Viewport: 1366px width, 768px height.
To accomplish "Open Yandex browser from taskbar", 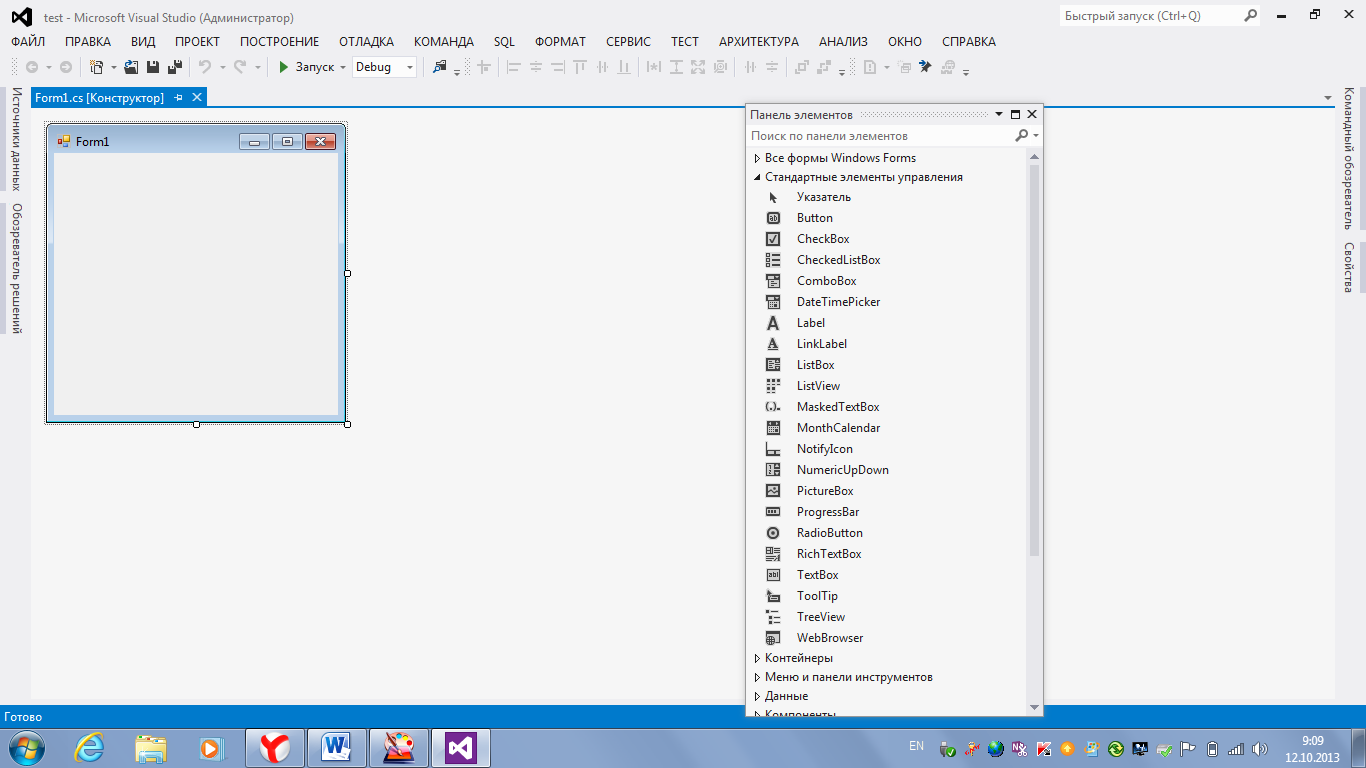I will click(x=275, y=747).
